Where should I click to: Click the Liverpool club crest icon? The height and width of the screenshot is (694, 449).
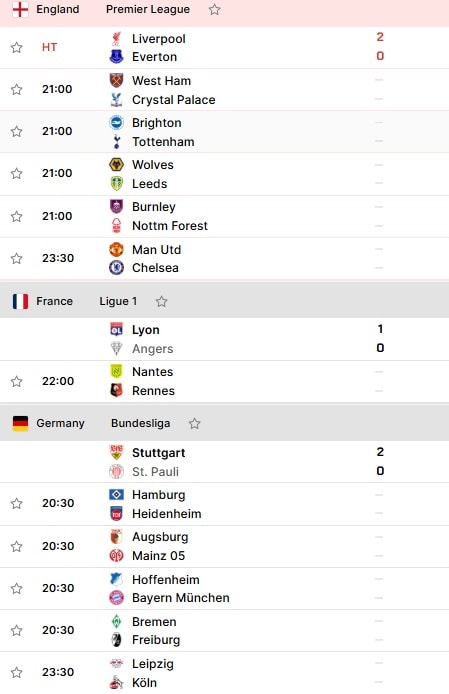click(x=116, y=39)
